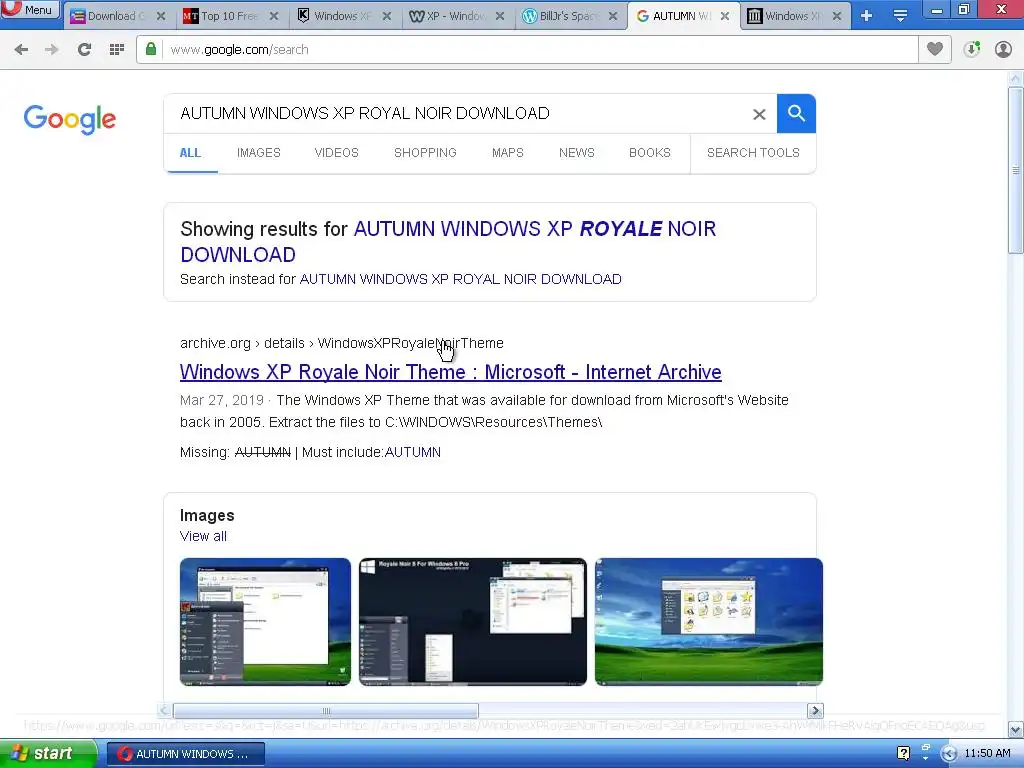Switch to the first Windows XP tab
Viewport: 1024px width, 768px height.
coord(342,16)
